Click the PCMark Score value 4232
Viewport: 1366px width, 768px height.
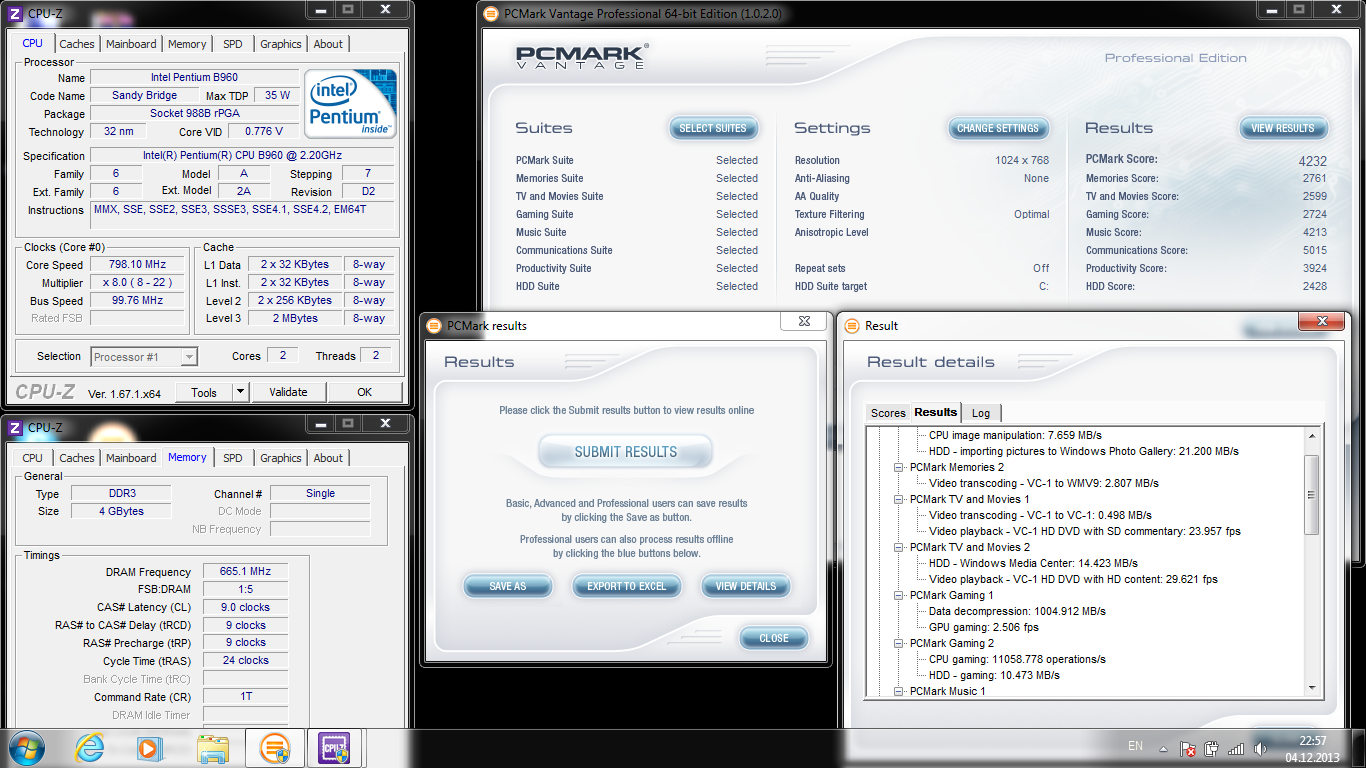click(x=1312, y=160)
